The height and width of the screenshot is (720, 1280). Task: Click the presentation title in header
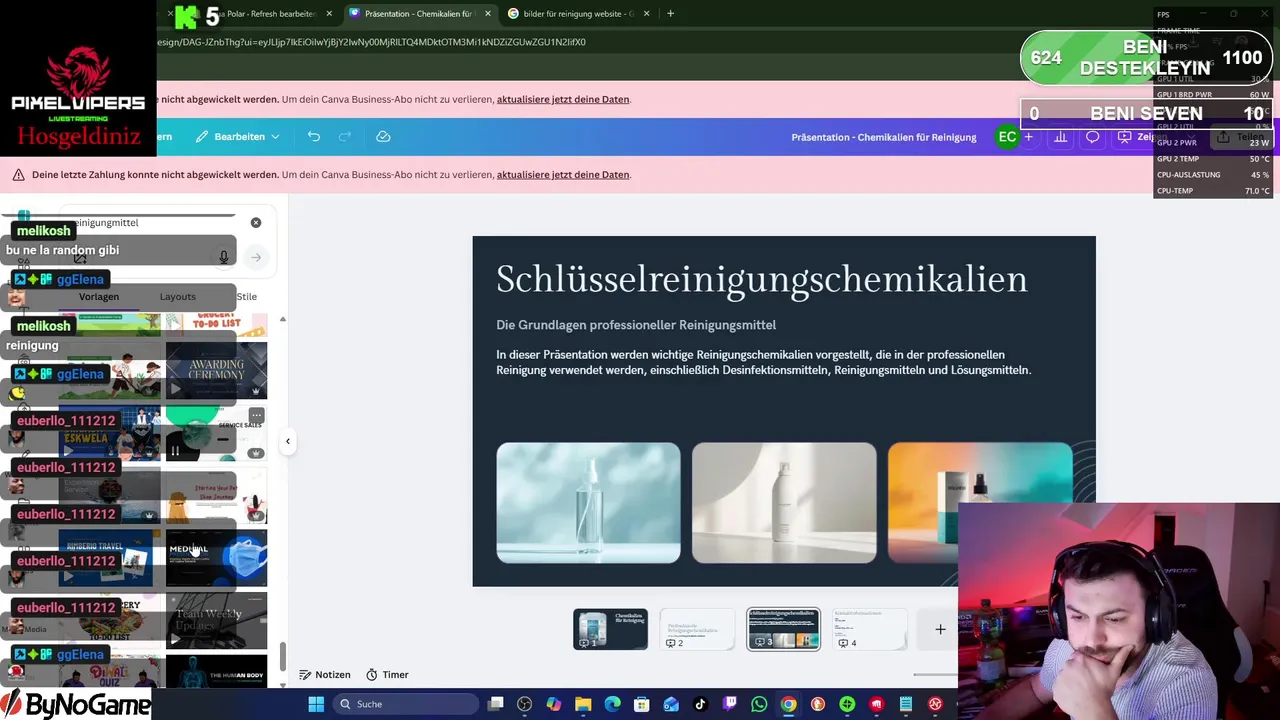[884, 137]
